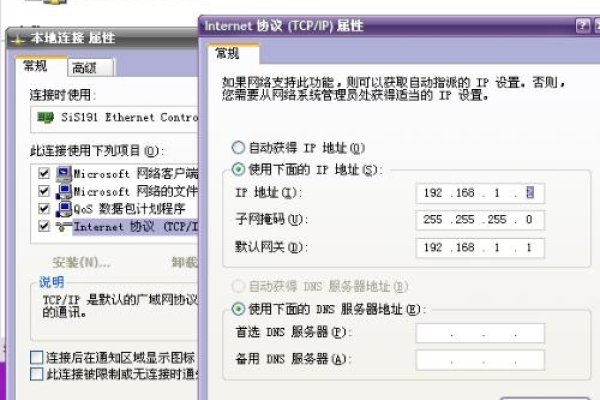Viewport: 600px width, 400px height.
Task: Click the 说明 group label
Action: (x=52, y=282)
